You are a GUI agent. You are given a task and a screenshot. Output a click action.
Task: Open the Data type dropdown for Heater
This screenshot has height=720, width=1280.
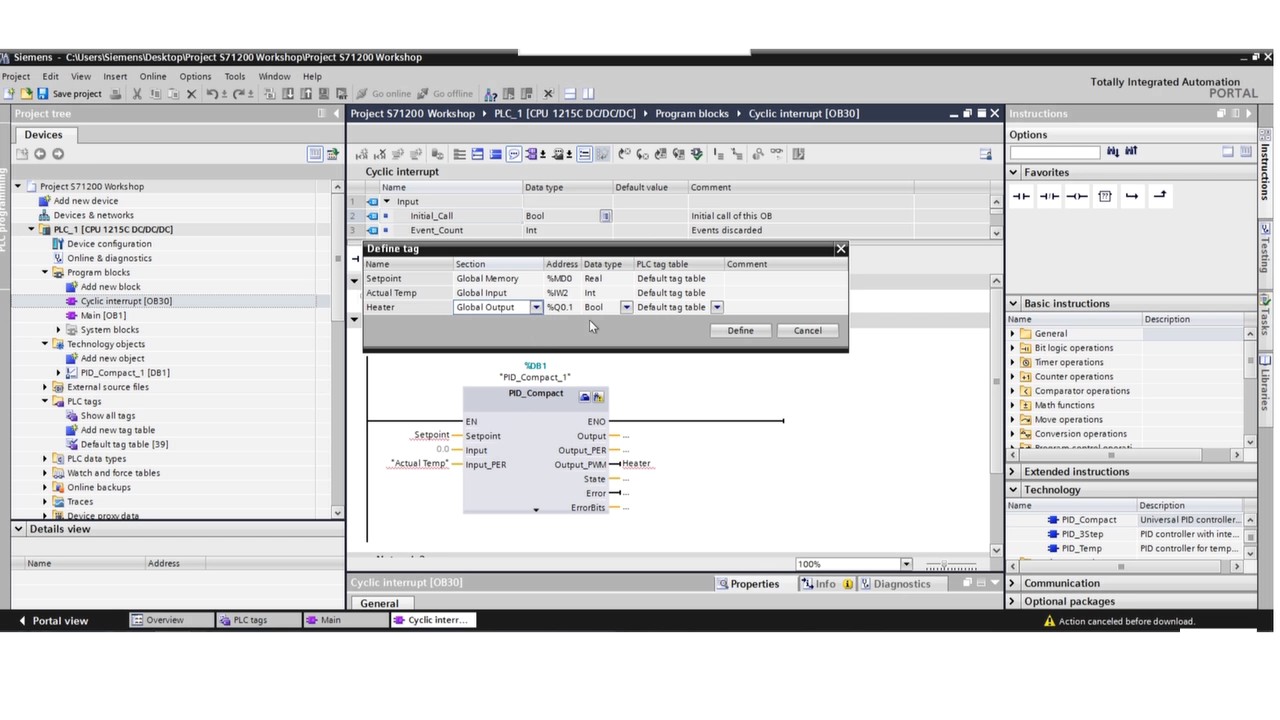pos(627,307)
